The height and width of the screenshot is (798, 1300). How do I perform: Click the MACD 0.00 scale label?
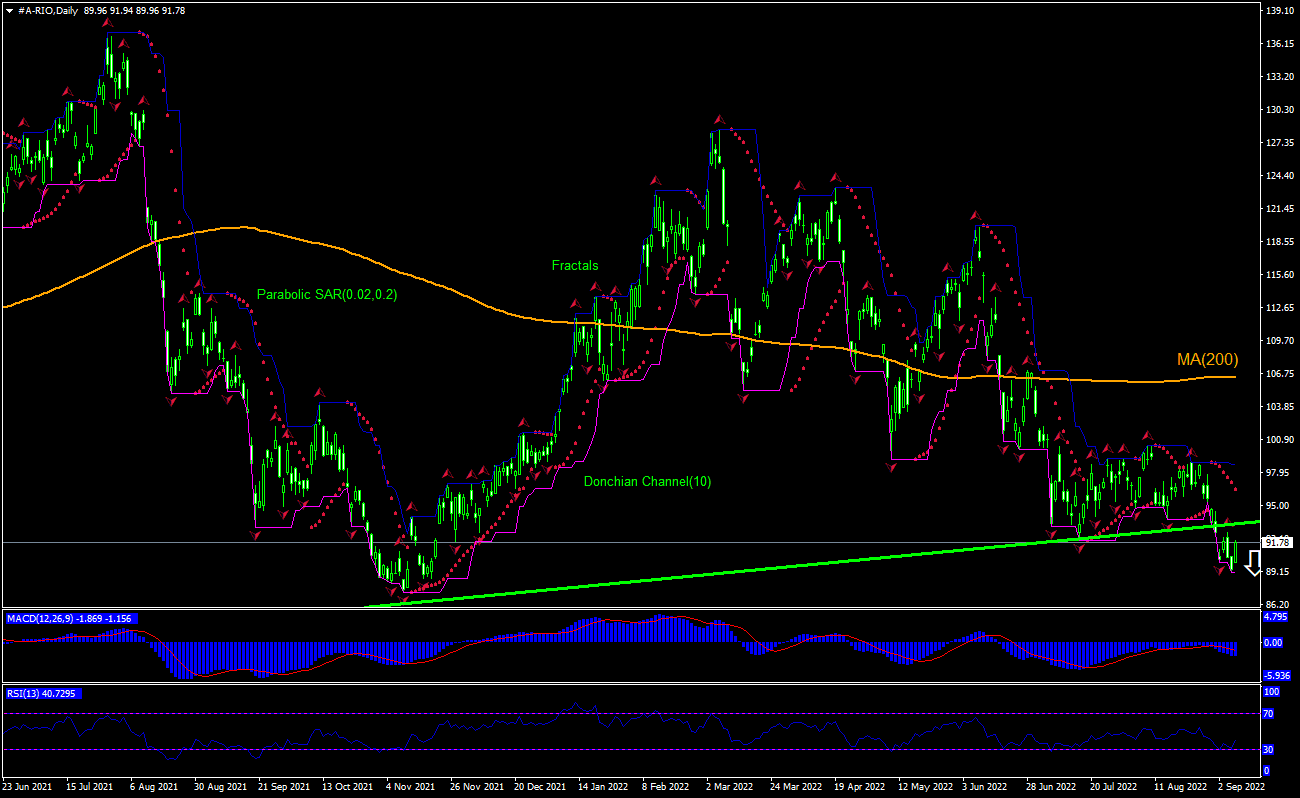click(1273, 643)
